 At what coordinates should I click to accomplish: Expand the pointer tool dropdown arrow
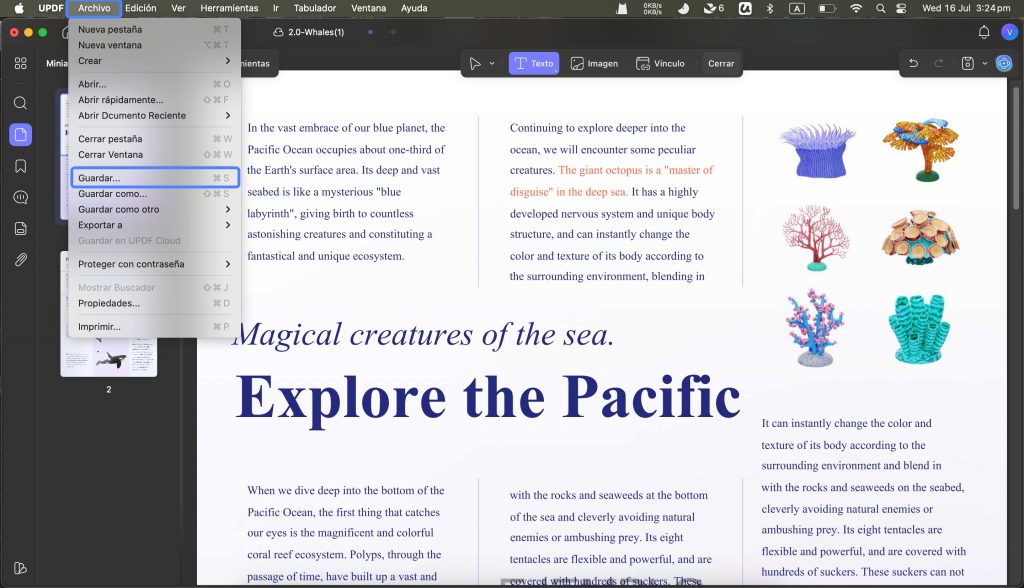point(492,63)
